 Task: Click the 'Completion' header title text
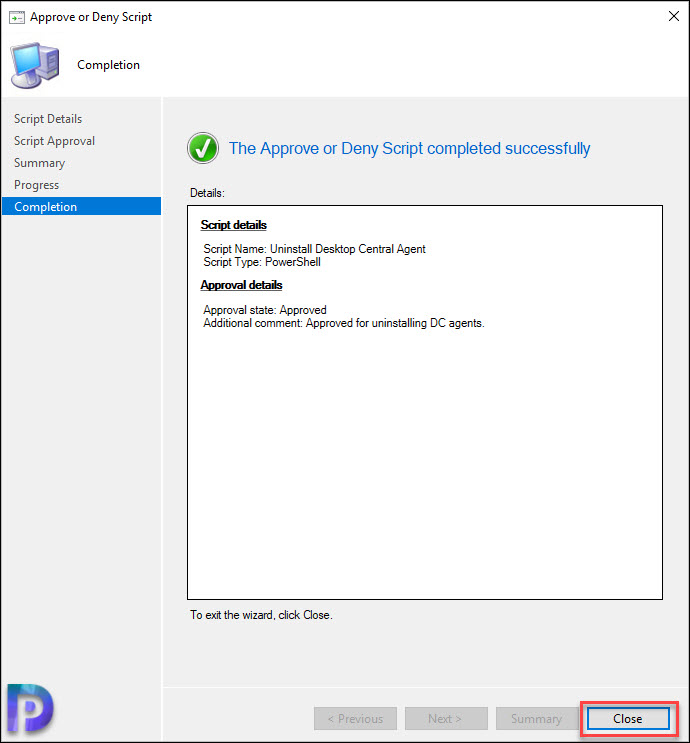(x=109, y=65)
